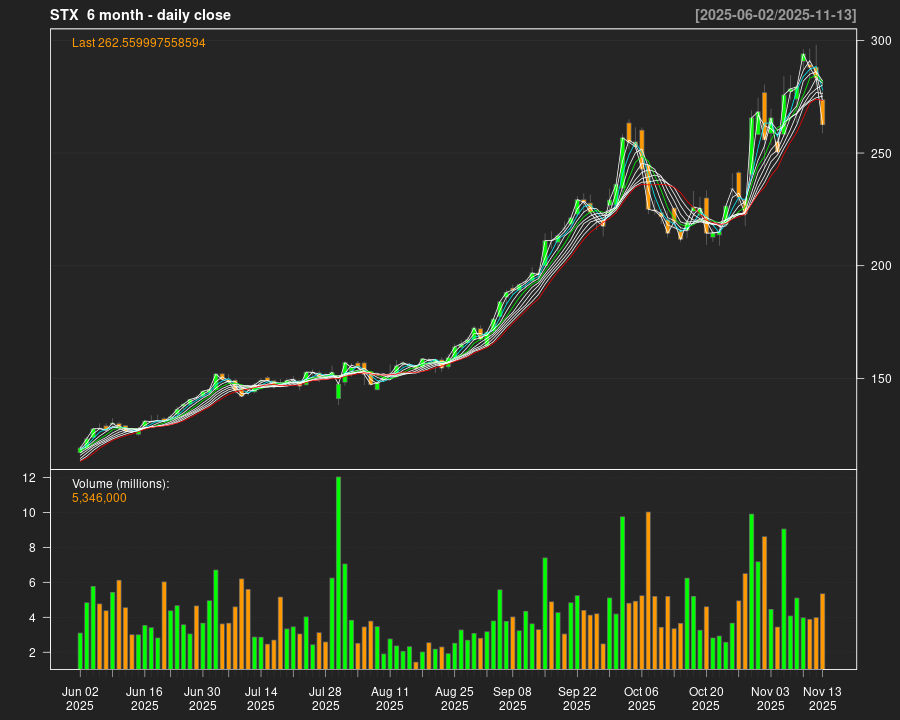Select the tallest green volume bar near Jul 28

(337, 570)
